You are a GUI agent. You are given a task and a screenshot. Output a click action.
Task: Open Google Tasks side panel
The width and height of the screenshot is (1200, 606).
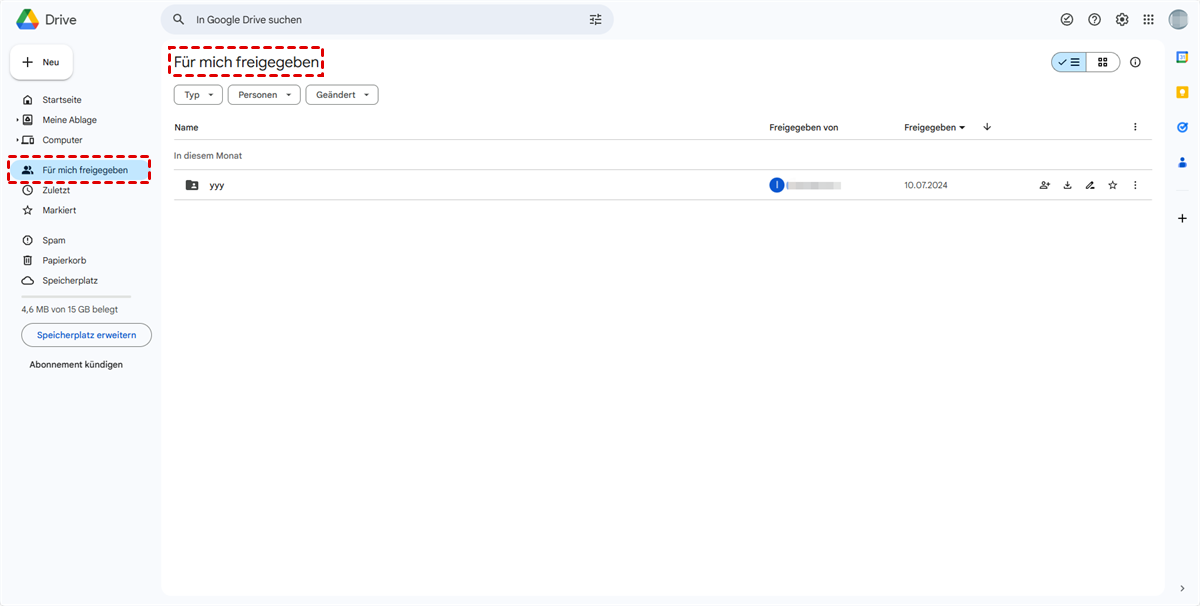pos(1182,127)
